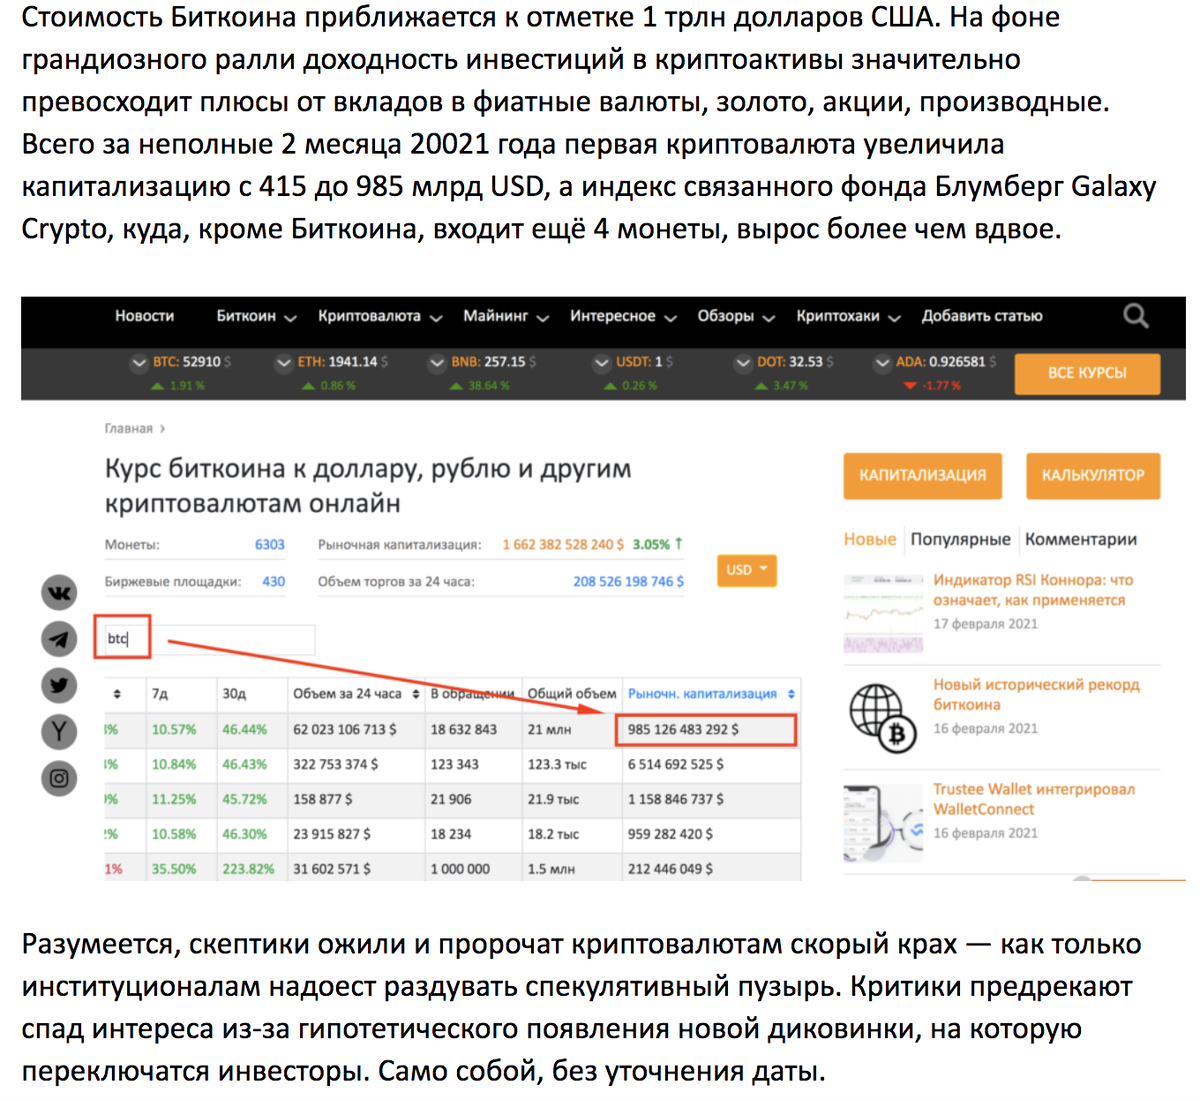
Task: Open Биткоин menu dropdown
Action: (x=256, y=316)
